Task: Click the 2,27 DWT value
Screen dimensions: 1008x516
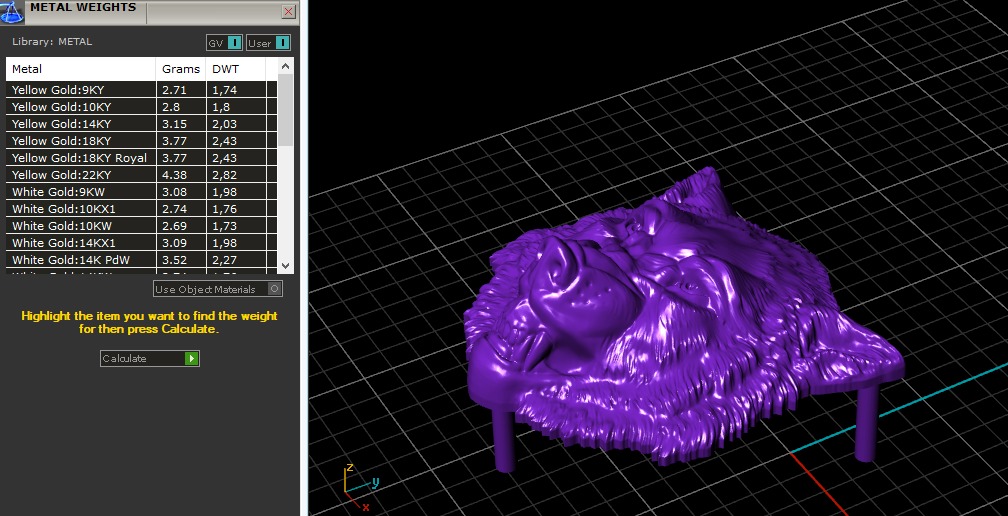Action: [x=224, y=260]
